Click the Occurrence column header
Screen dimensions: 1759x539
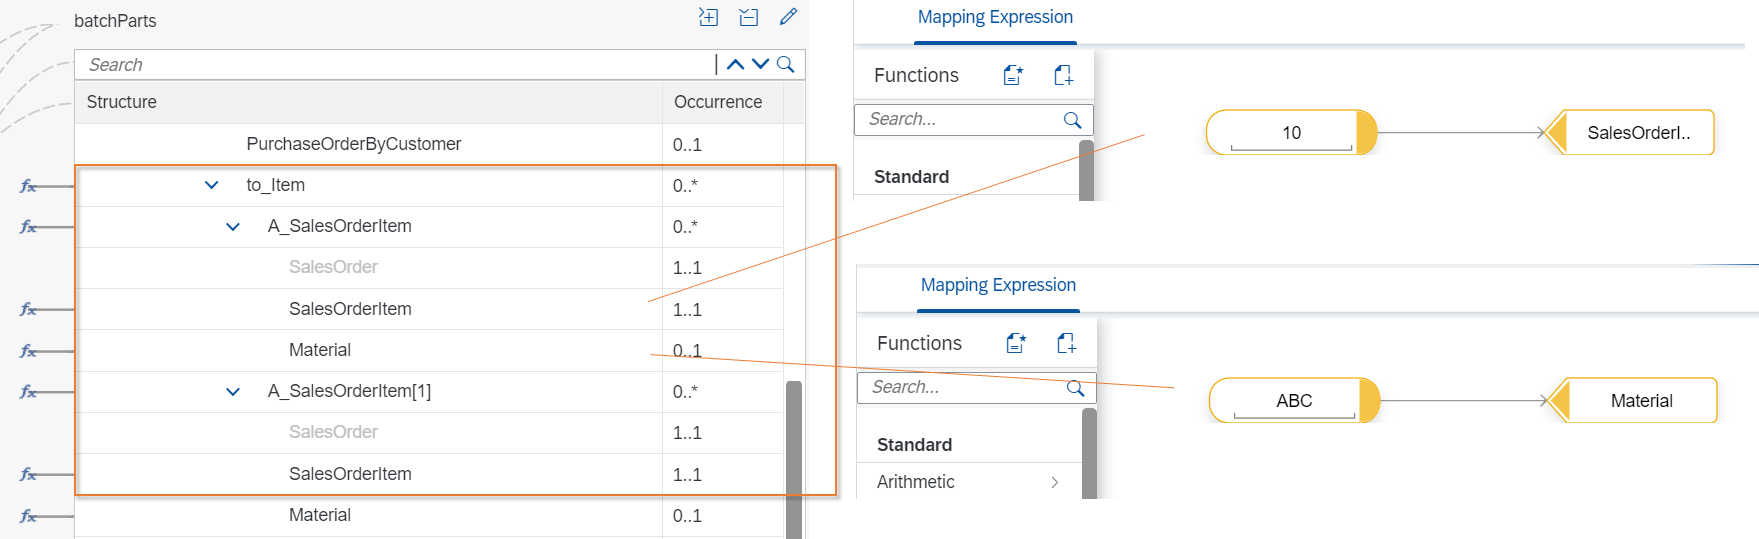pyautogui.click(x=722, y=102)
